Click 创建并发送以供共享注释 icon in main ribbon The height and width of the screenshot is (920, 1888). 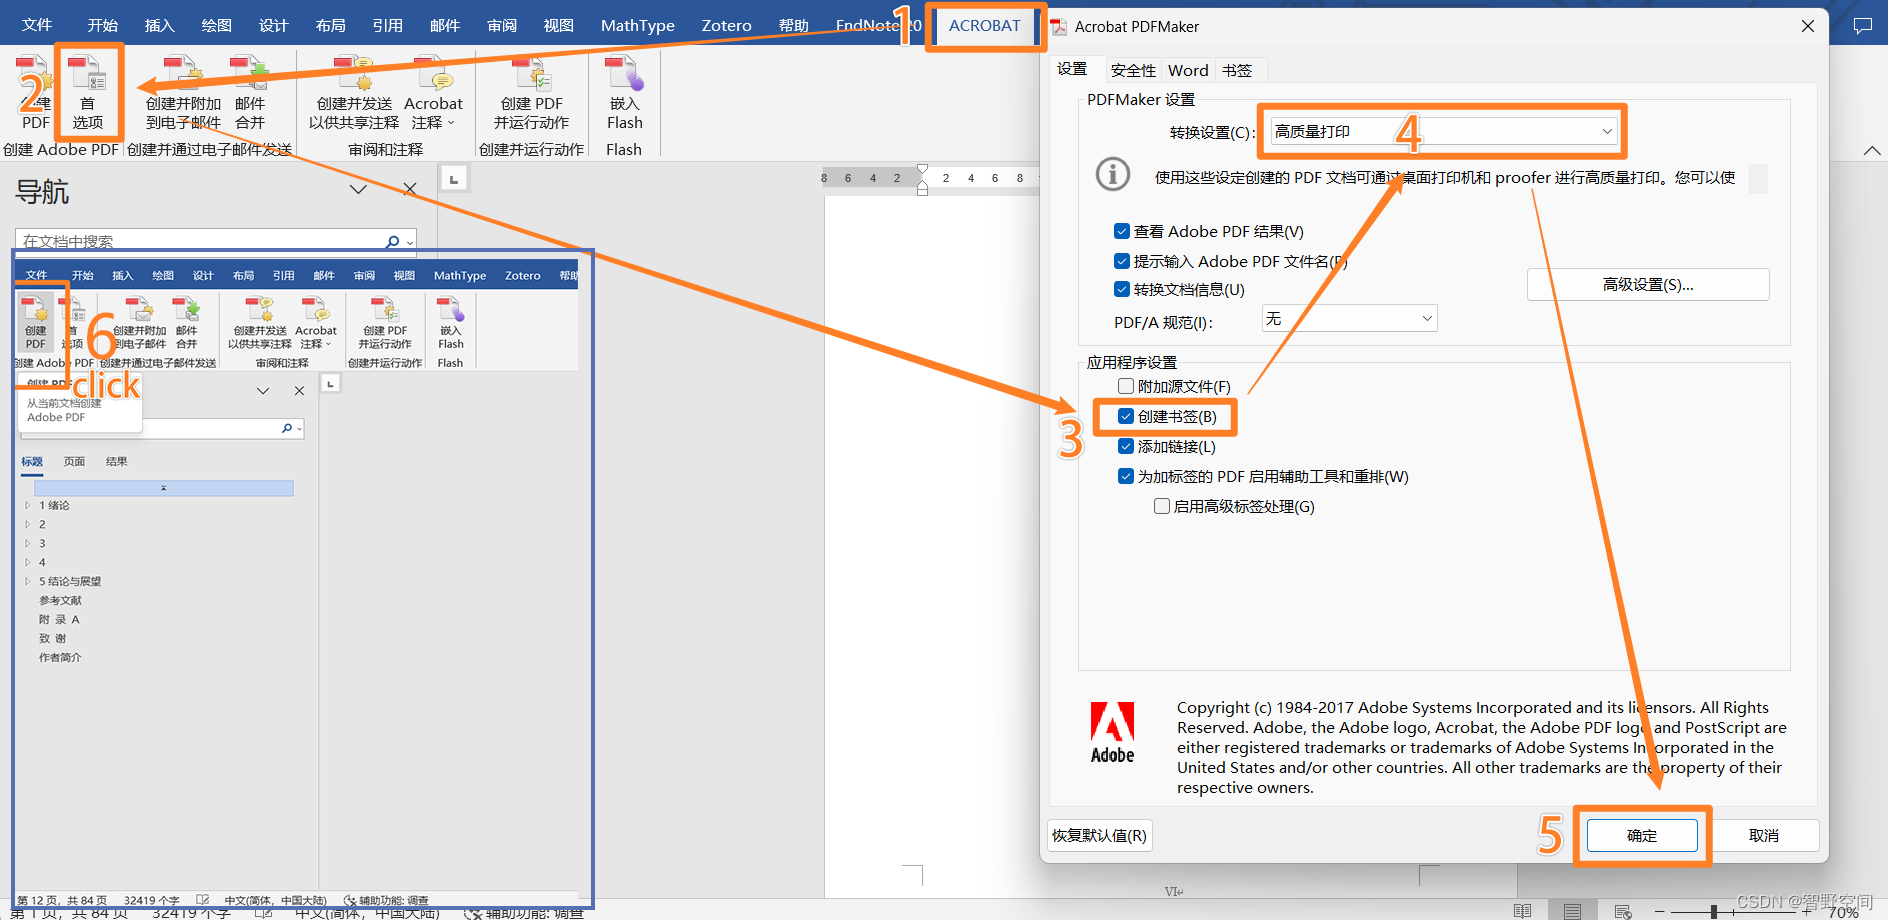[x=354, y=92]
